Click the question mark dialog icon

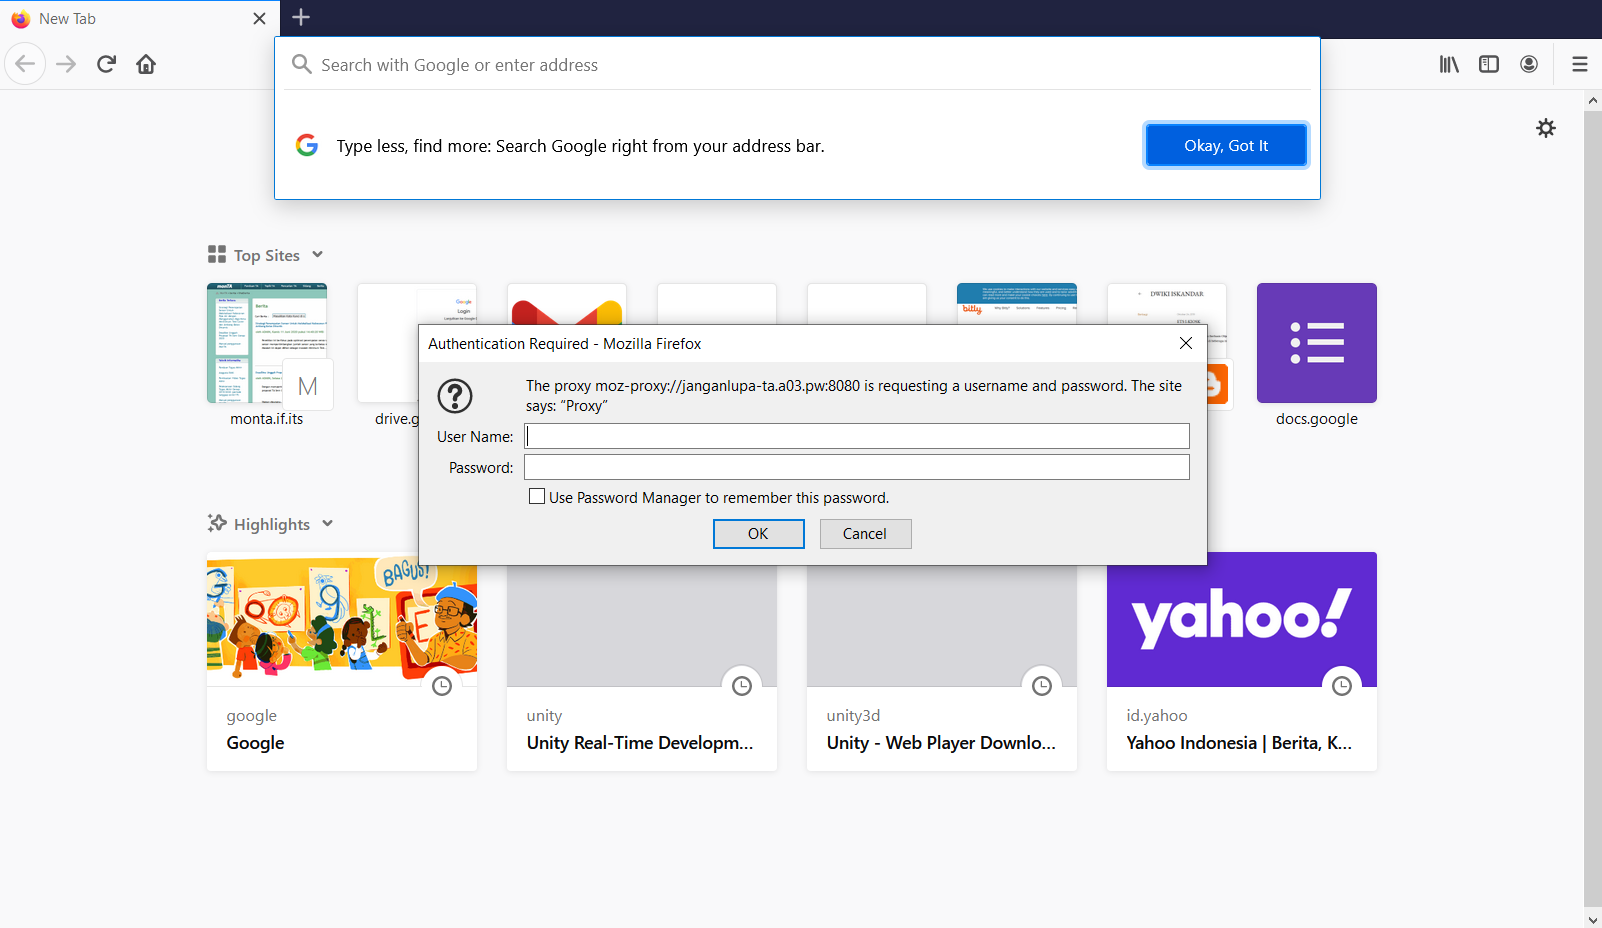click(455, 396)
